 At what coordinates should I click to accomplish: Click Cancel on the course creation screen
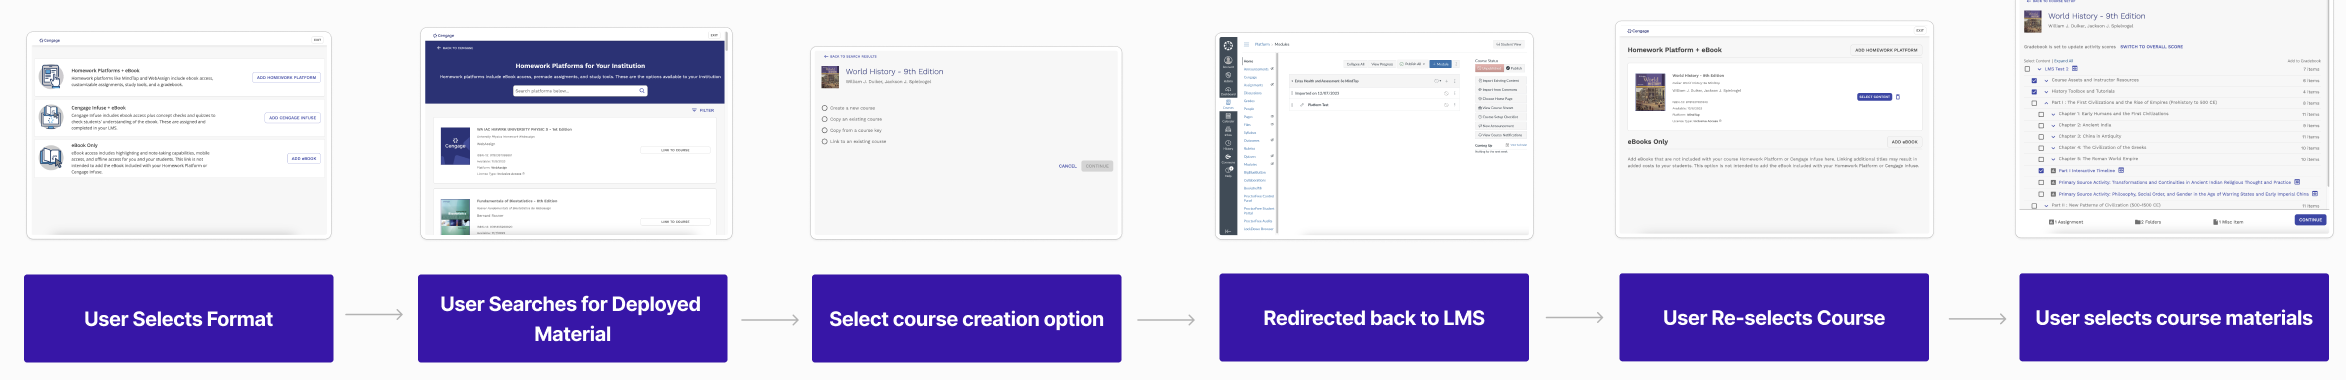(1067, 166)
